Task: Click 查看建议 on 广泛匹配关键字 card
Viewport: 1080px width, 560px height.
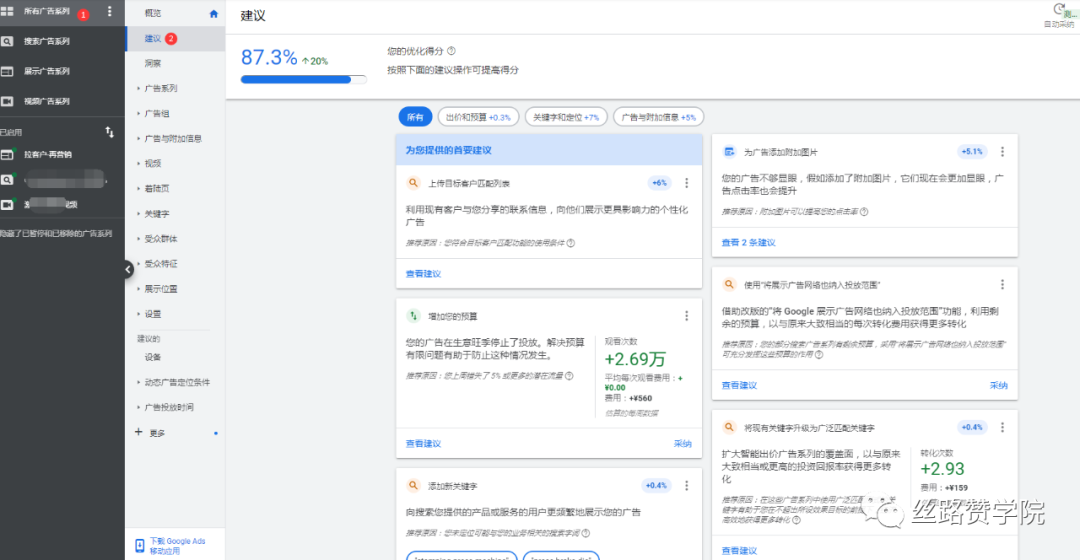Action: pyautogui.click(x=739, y=550)
